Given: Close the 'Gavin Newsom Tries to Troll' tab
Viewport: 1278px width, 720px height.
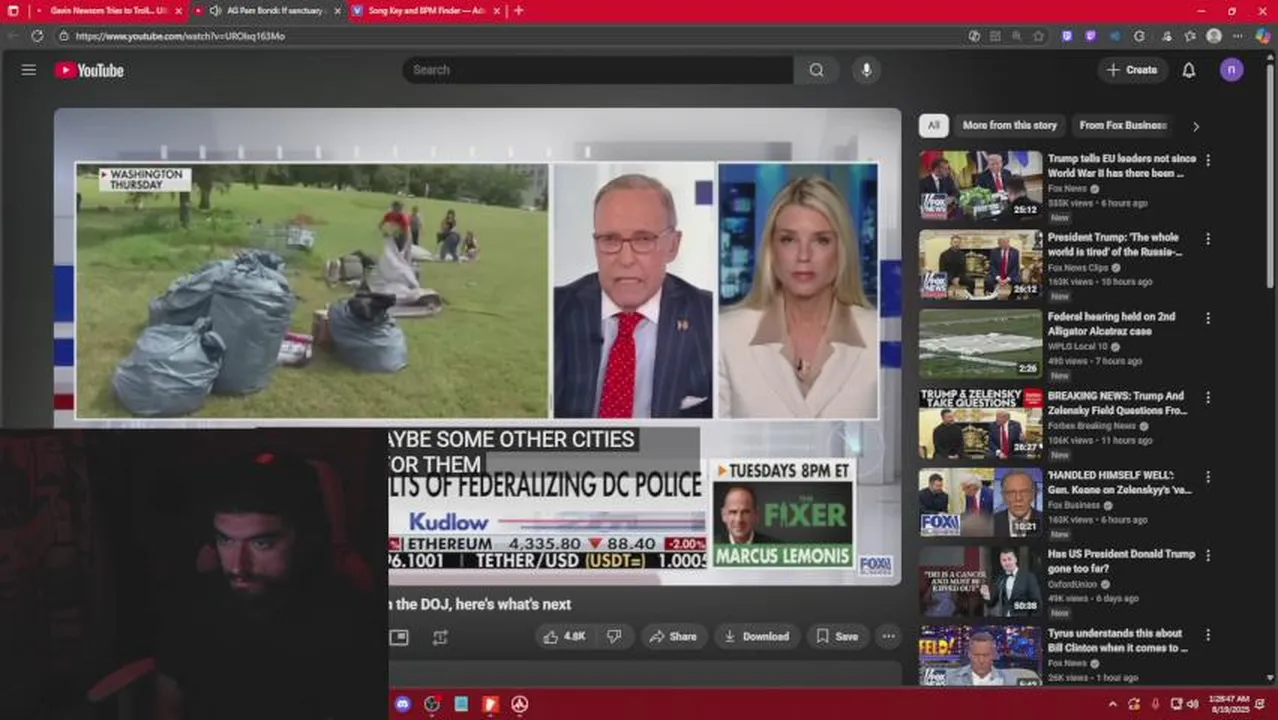Looking at the screenshot, I should pos(179,11).
